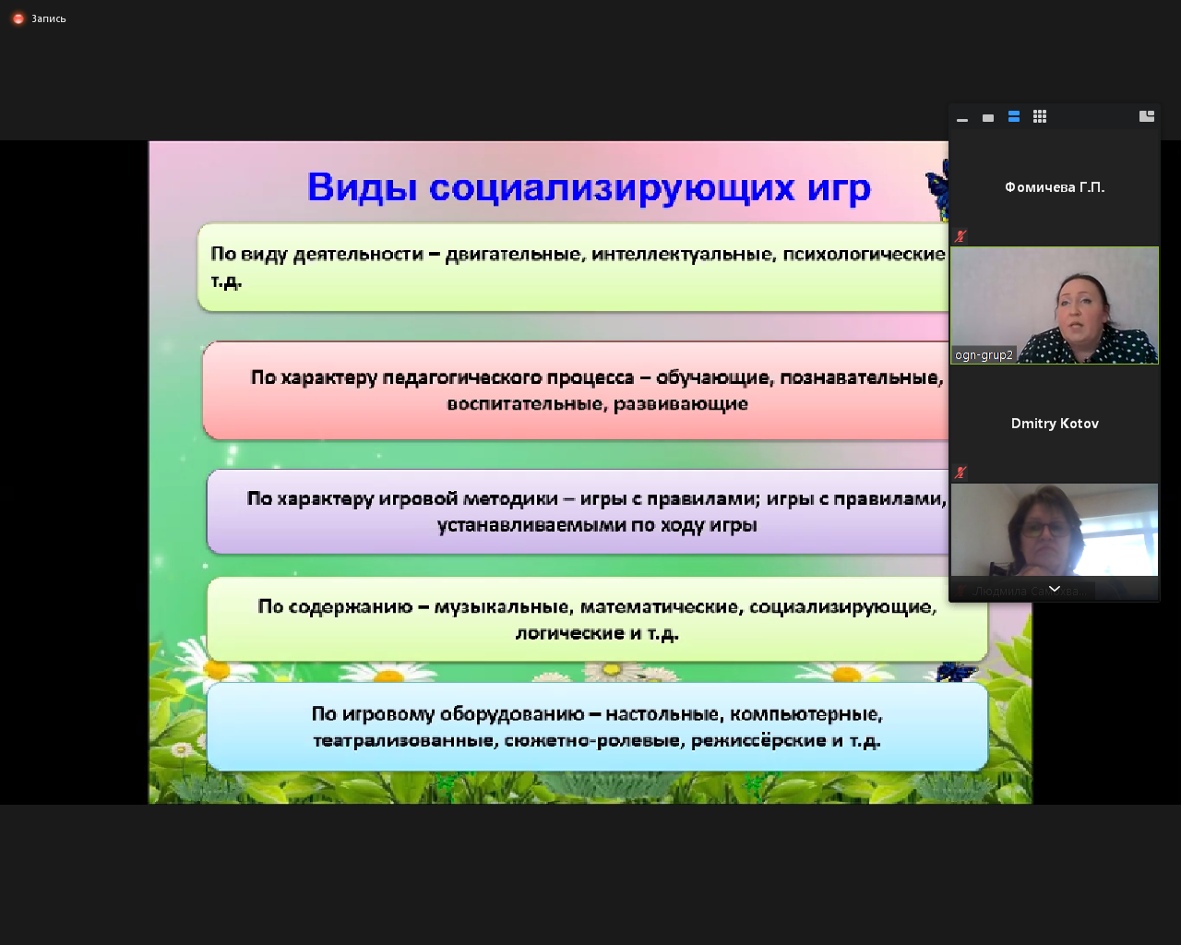
Task: Click the Виды социализирующих игр slide title
Action: click(x=589, y=187)
